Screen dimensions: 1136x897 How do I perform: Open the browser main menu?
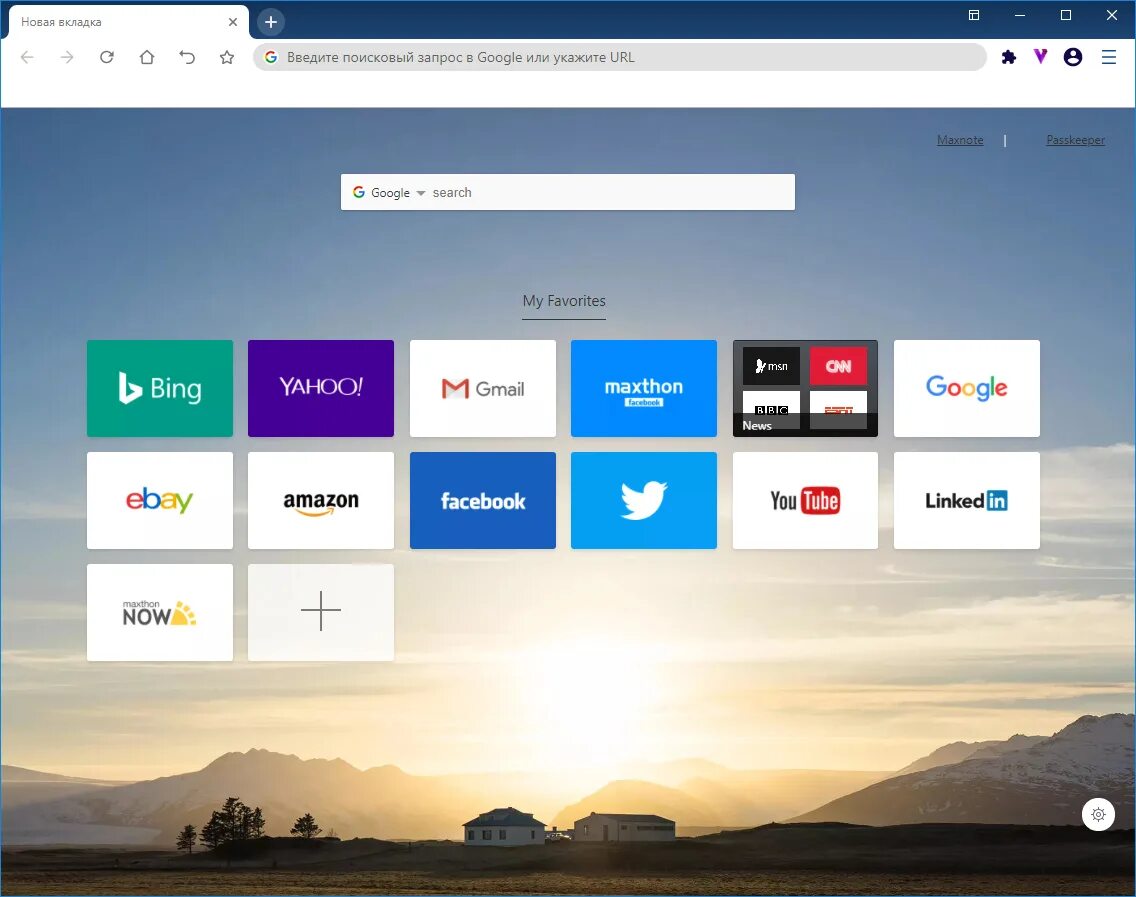(x=1108, y=57)
